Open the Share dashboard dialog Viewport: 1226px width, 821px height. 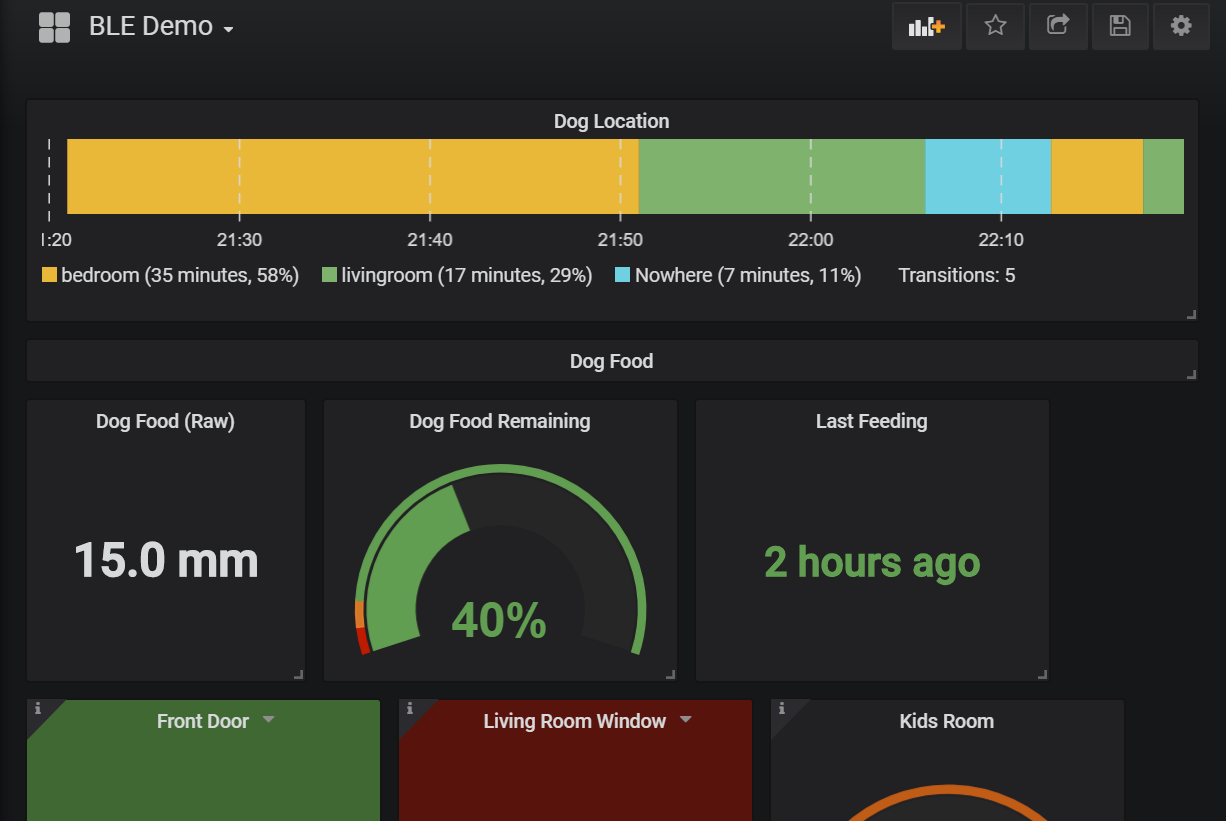[1058, 26]
